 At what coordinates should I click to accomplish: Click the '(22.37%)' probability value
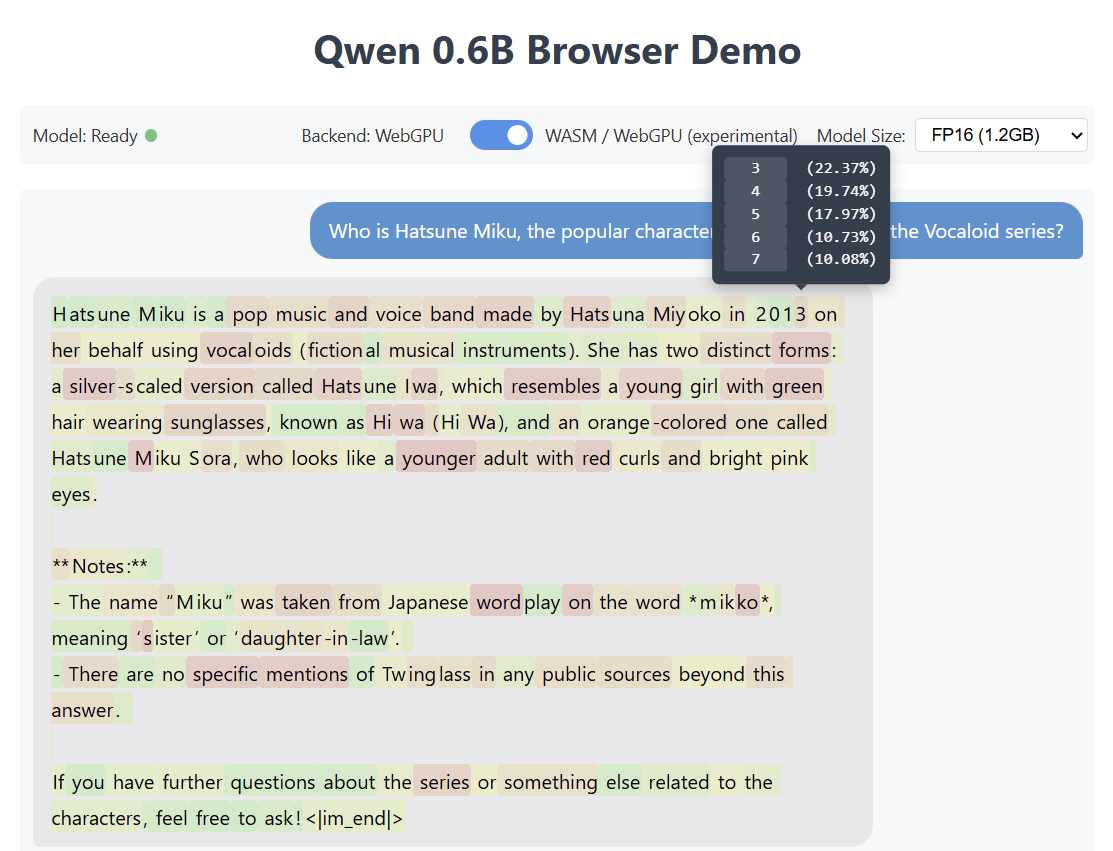pos(840,168)
